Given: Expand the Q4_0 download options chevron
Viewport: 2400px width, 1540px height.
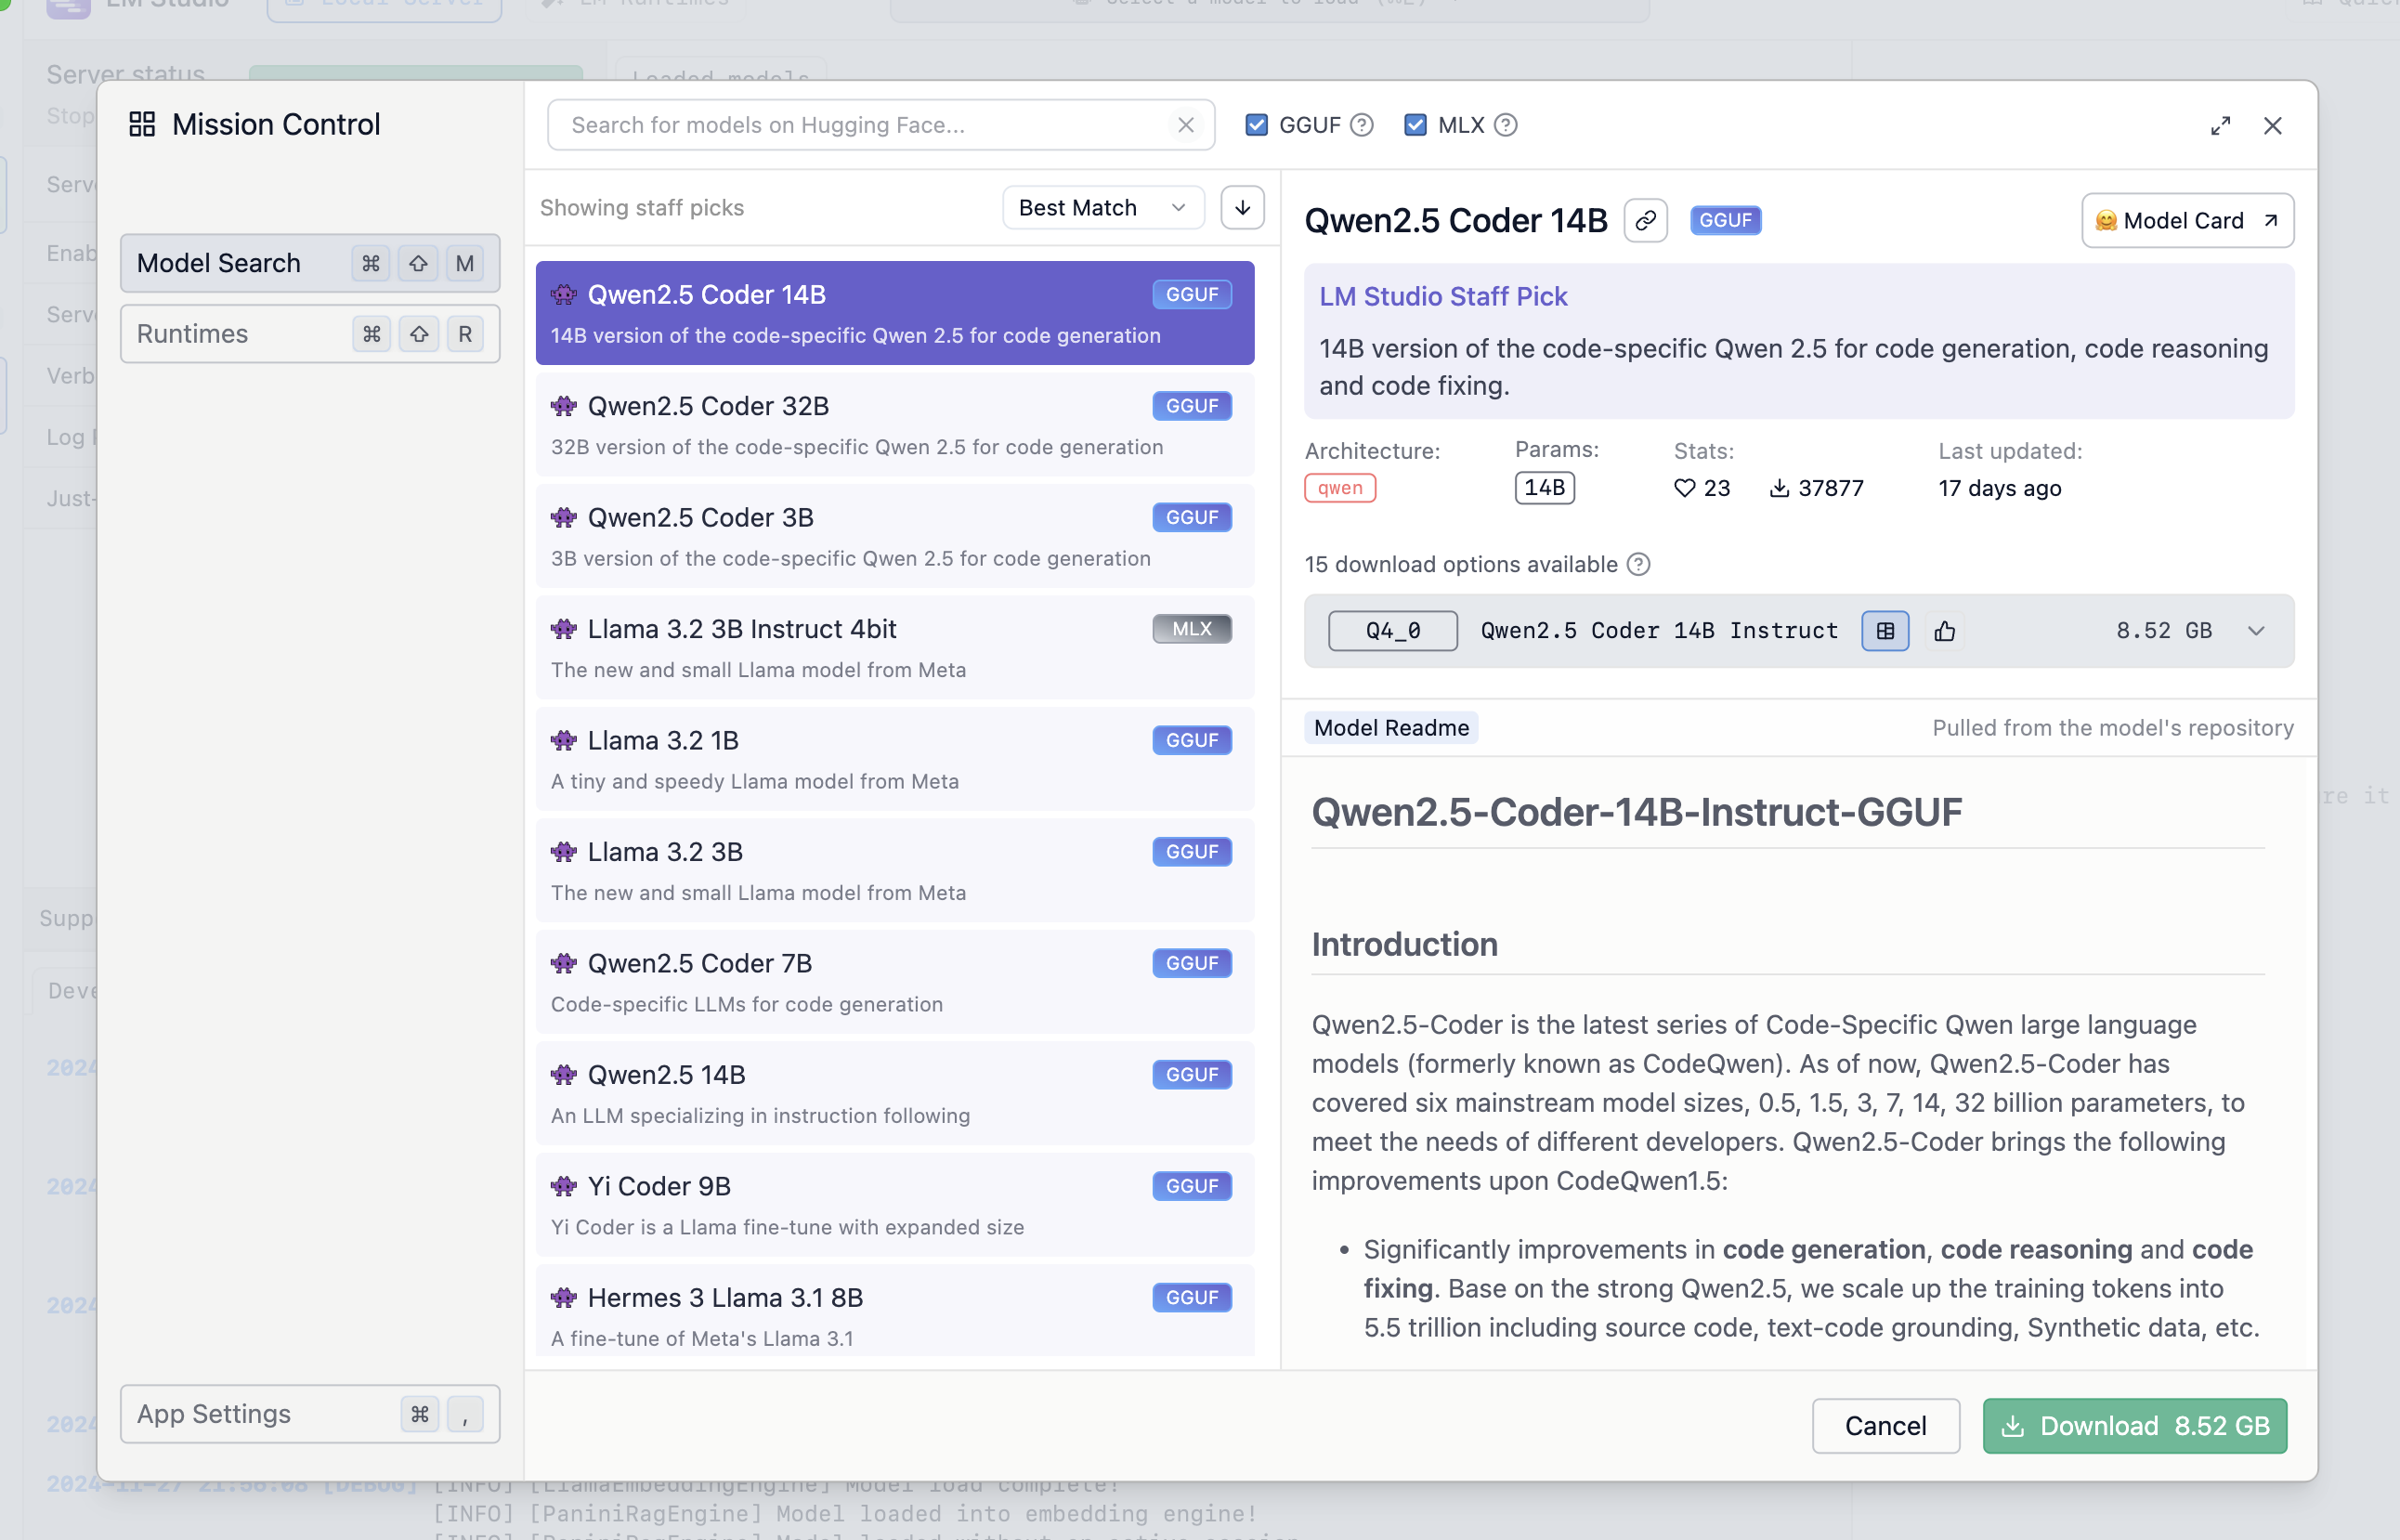Looking at the screenshot, I should 2256,631.
